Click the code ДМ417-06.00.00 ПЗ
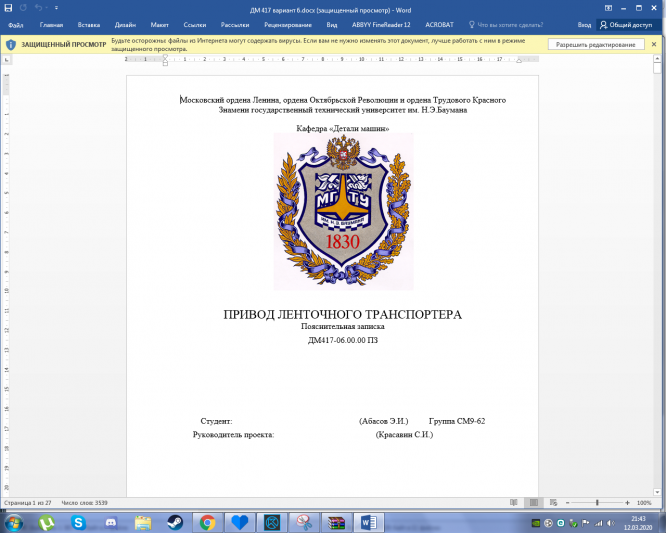Viewport: 666px width, 533px height. [x=343, y=340]
